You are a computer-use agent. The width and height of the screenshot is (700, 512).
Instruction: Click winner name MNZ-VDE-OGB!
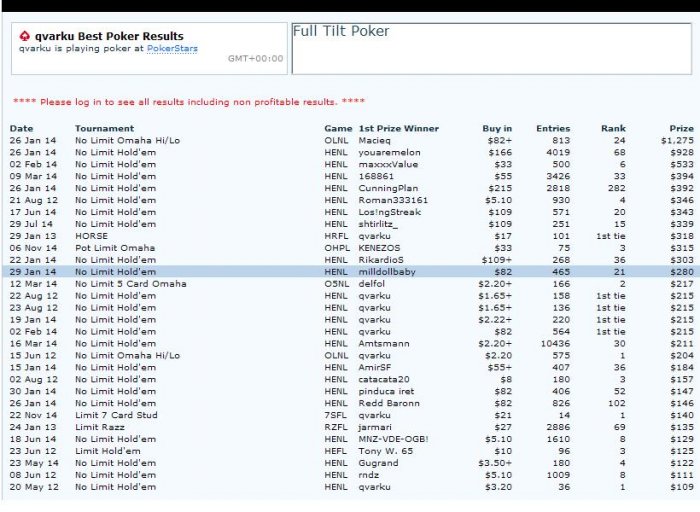[x=394, y=439]
